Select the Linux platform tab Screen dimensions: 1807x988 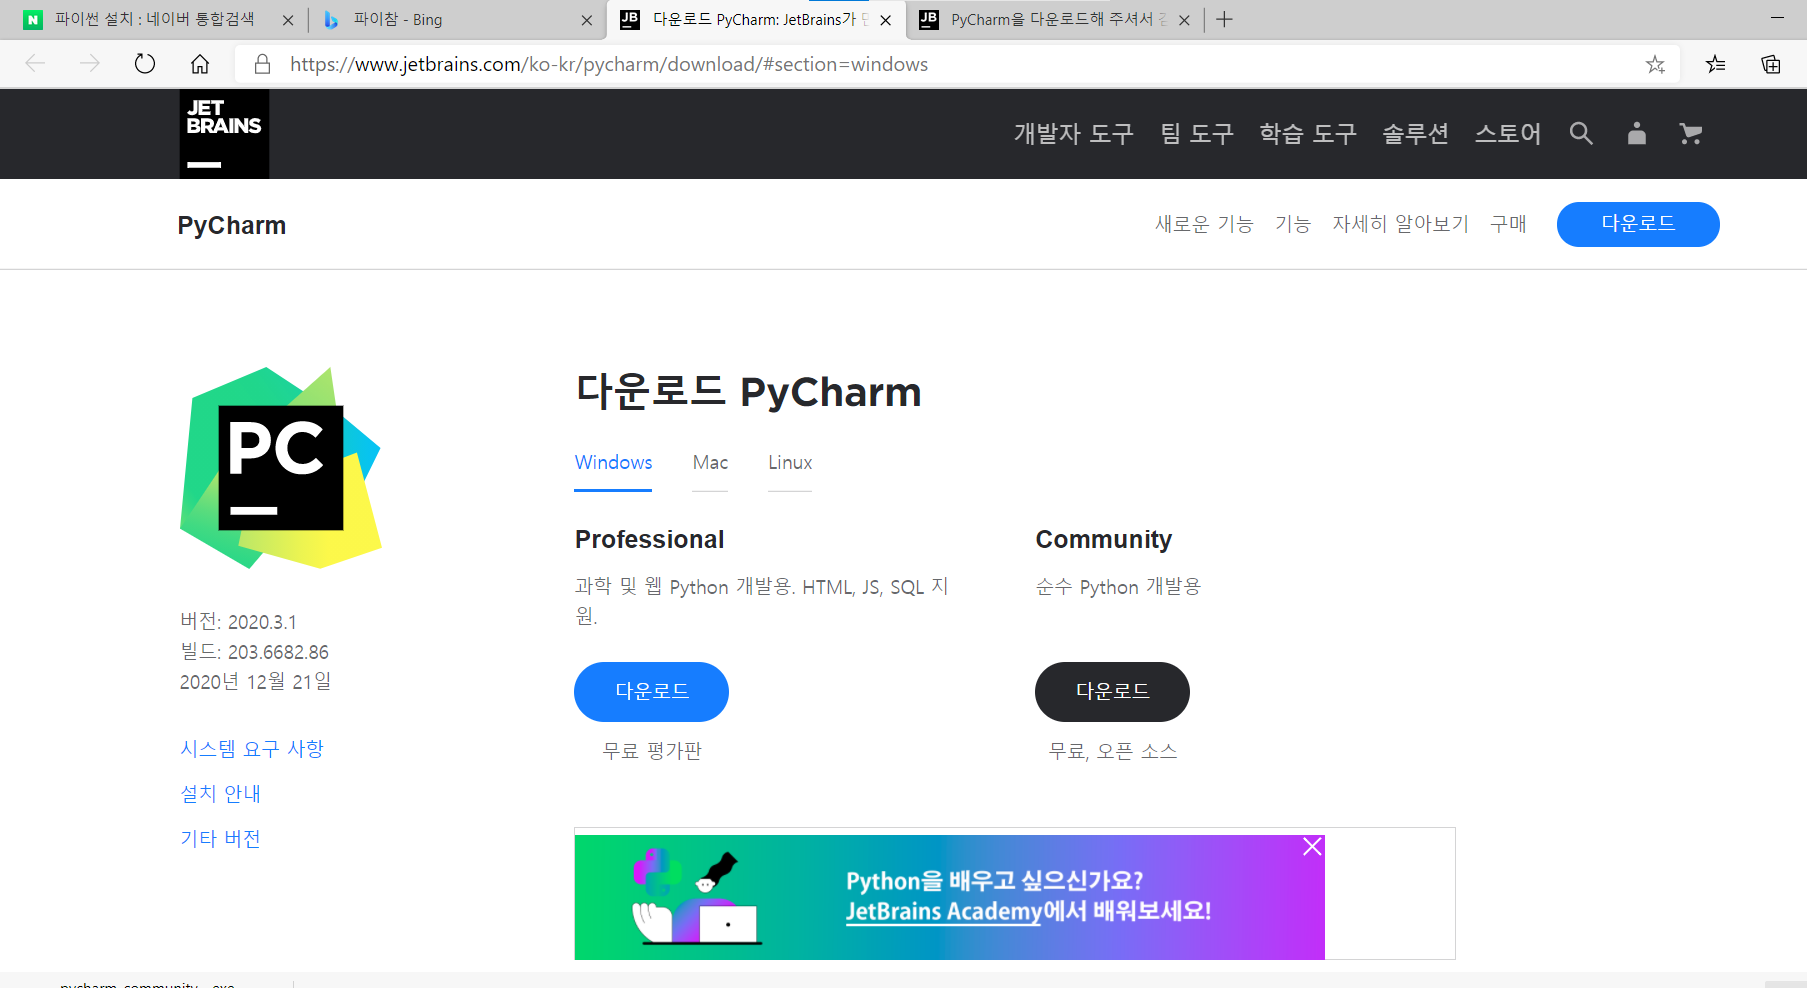point(790,463)
